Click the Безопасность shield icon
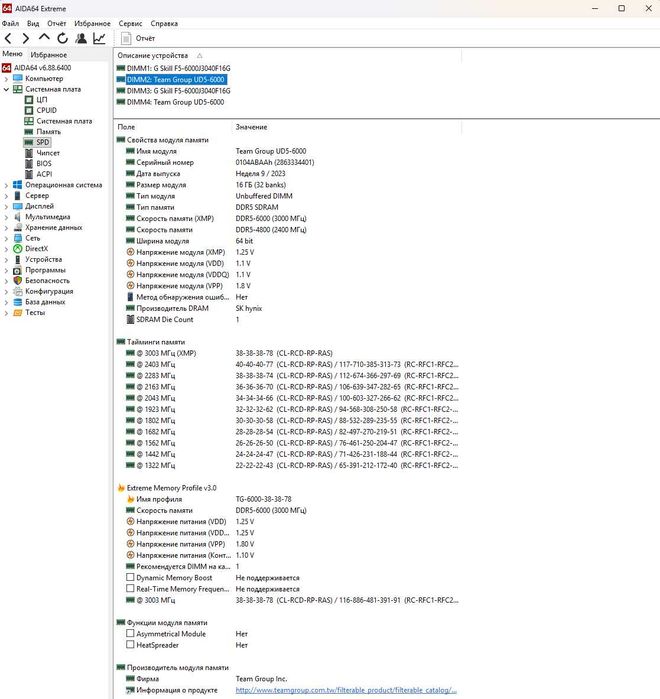 coord(18,280)
